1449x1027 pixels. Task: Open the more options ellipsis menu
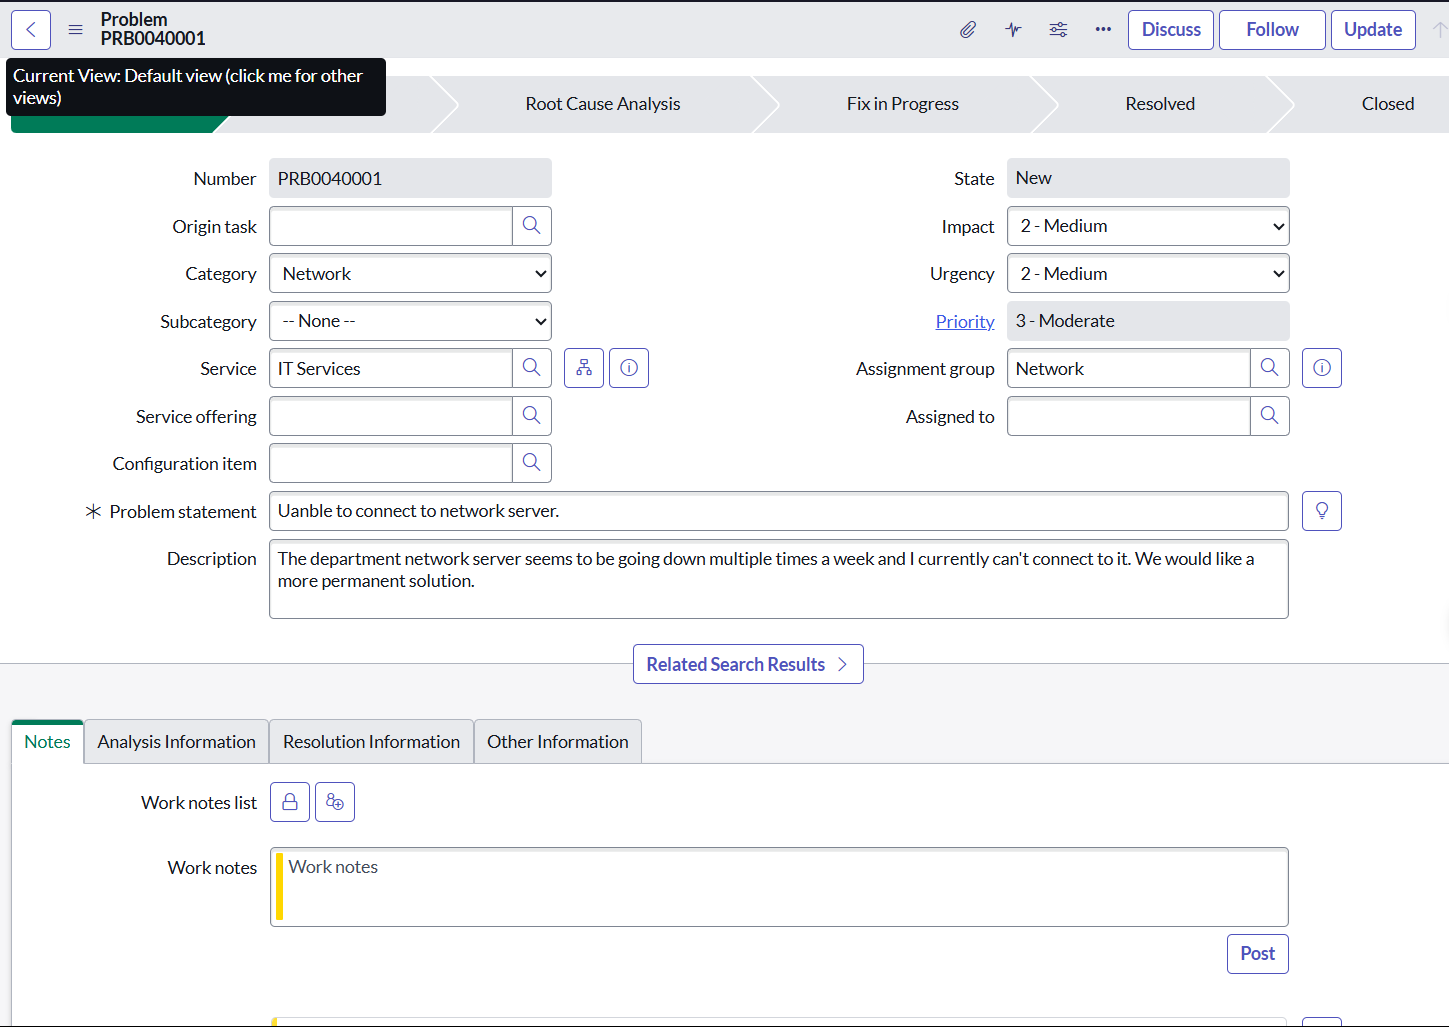click(1103, 30)
